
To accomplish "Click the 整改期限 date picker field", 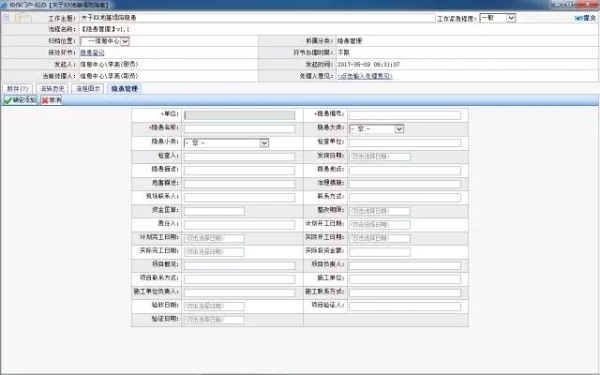I will tap(380, 211).
